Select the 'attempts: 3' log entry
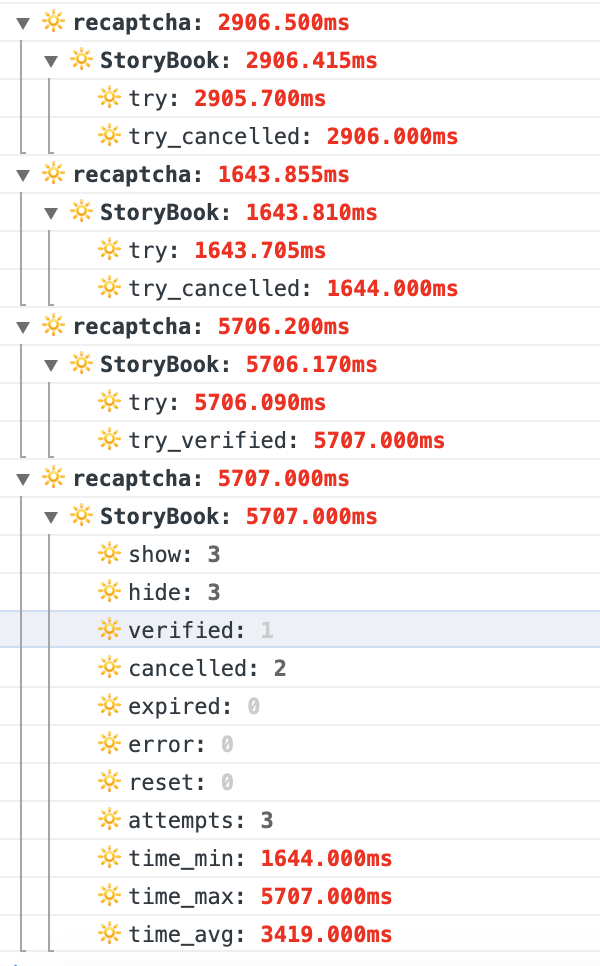Viewport: 600px width, 966px height. [x=300, y=820]
